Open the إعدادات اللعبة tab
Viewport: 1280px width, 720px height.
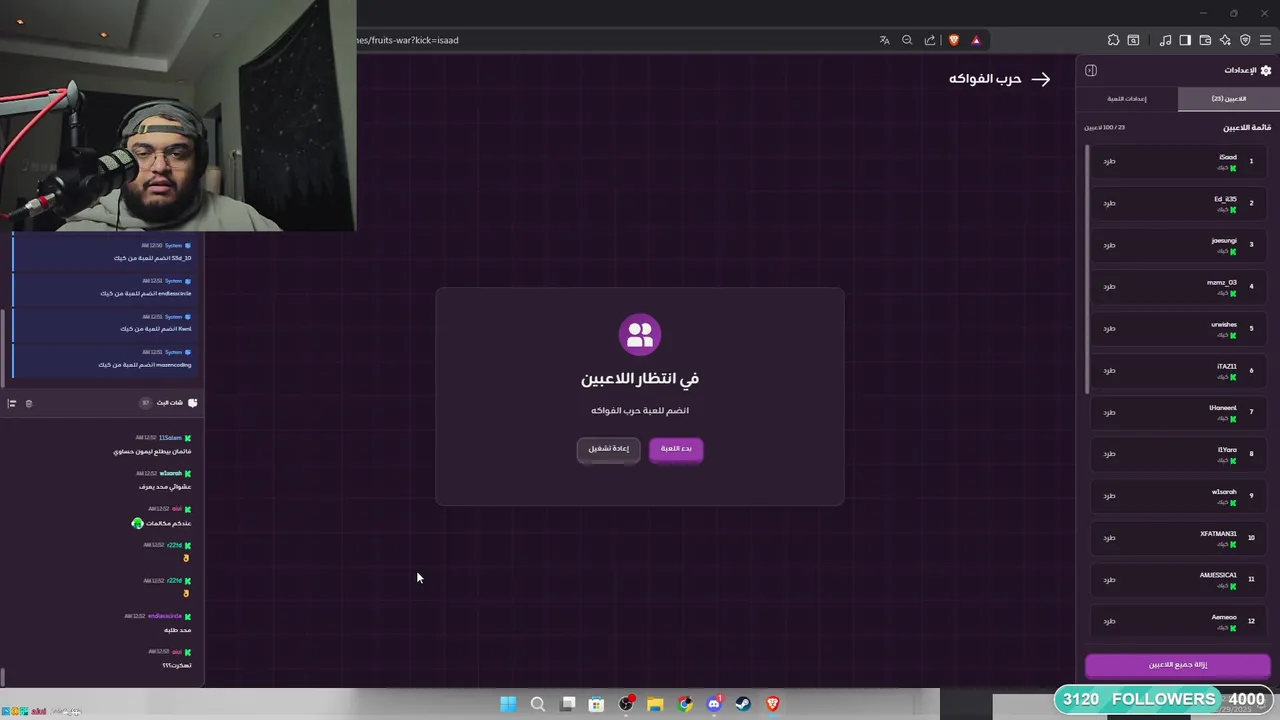[x=1127, y=99]
